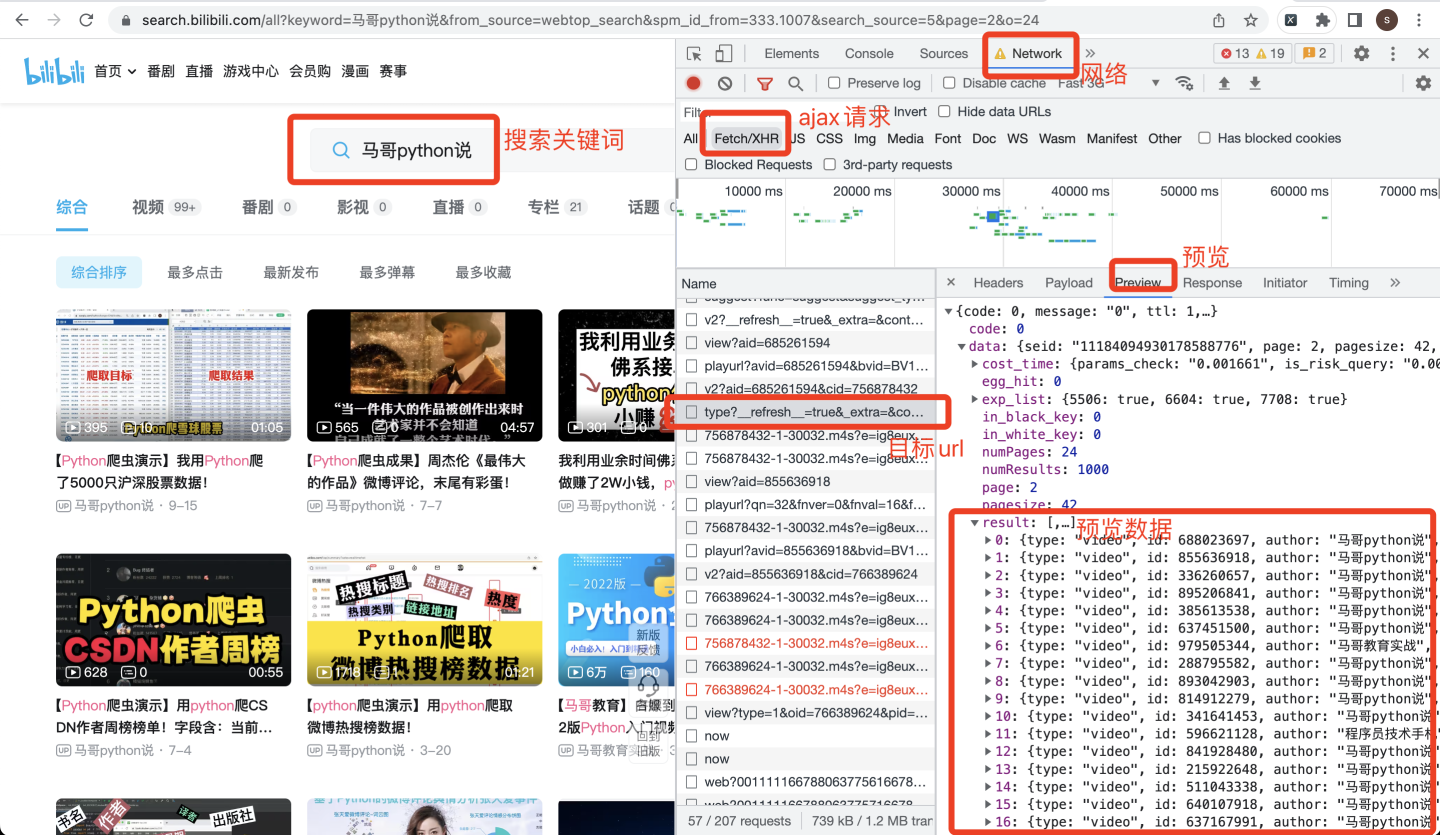The width and height of the screenshot is (1440, 835).
Task: Open network search magnifier icon
Action: pos(795,84)
